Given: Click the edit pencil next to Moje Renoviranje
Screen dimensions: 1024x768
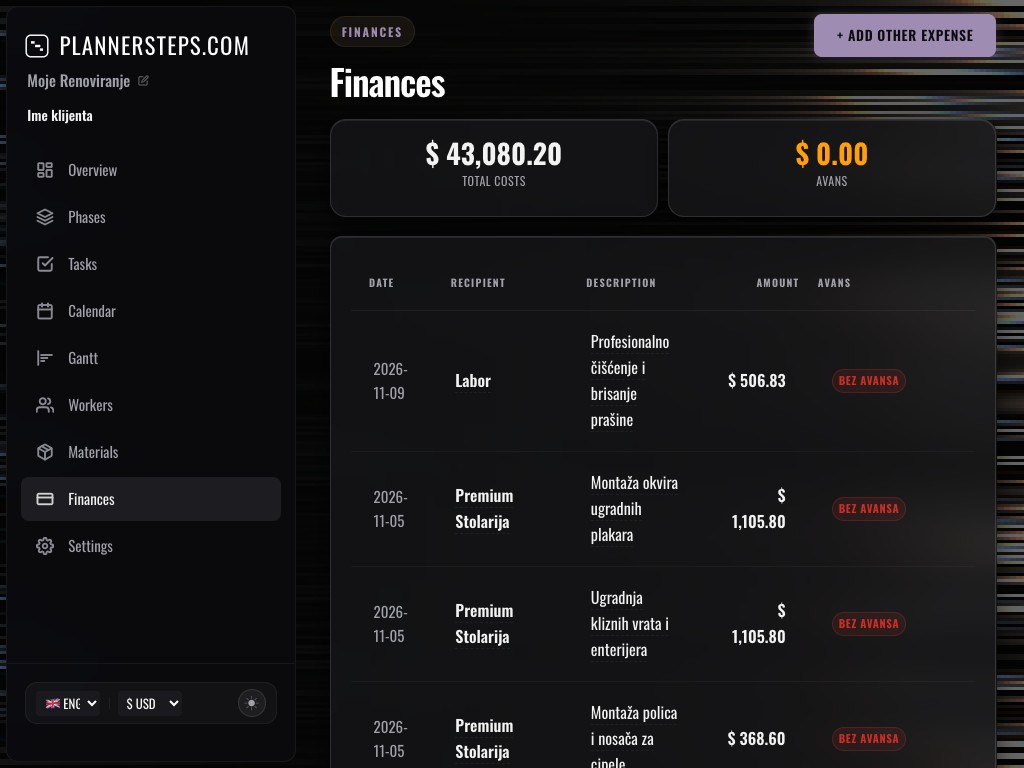Looking at the screenshot, I should (x=143, y=80).
